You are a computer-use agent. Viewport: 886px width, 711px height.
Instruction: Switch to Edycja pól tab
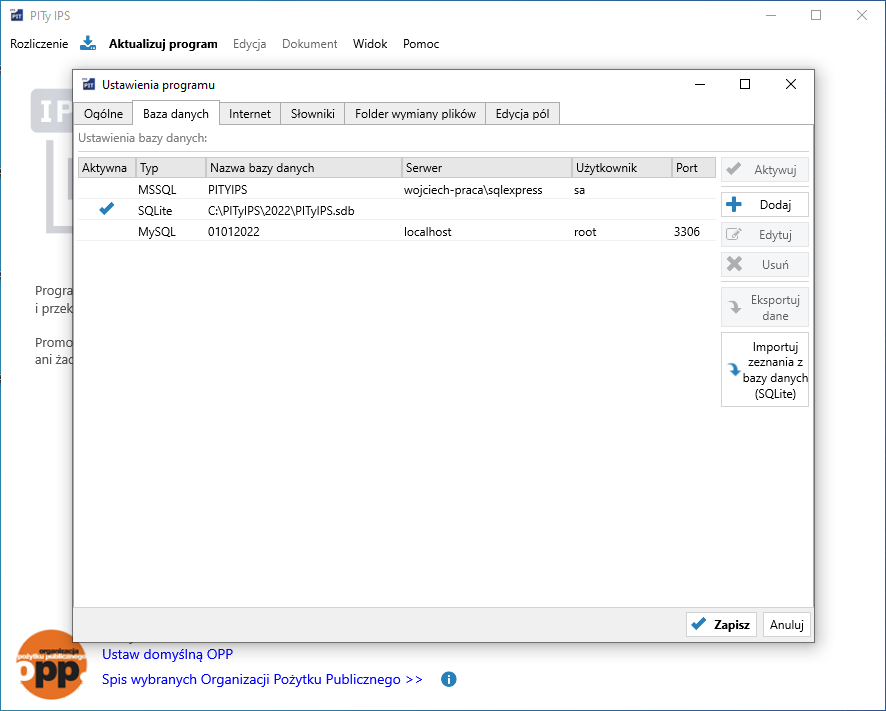(x=522, y=114)
